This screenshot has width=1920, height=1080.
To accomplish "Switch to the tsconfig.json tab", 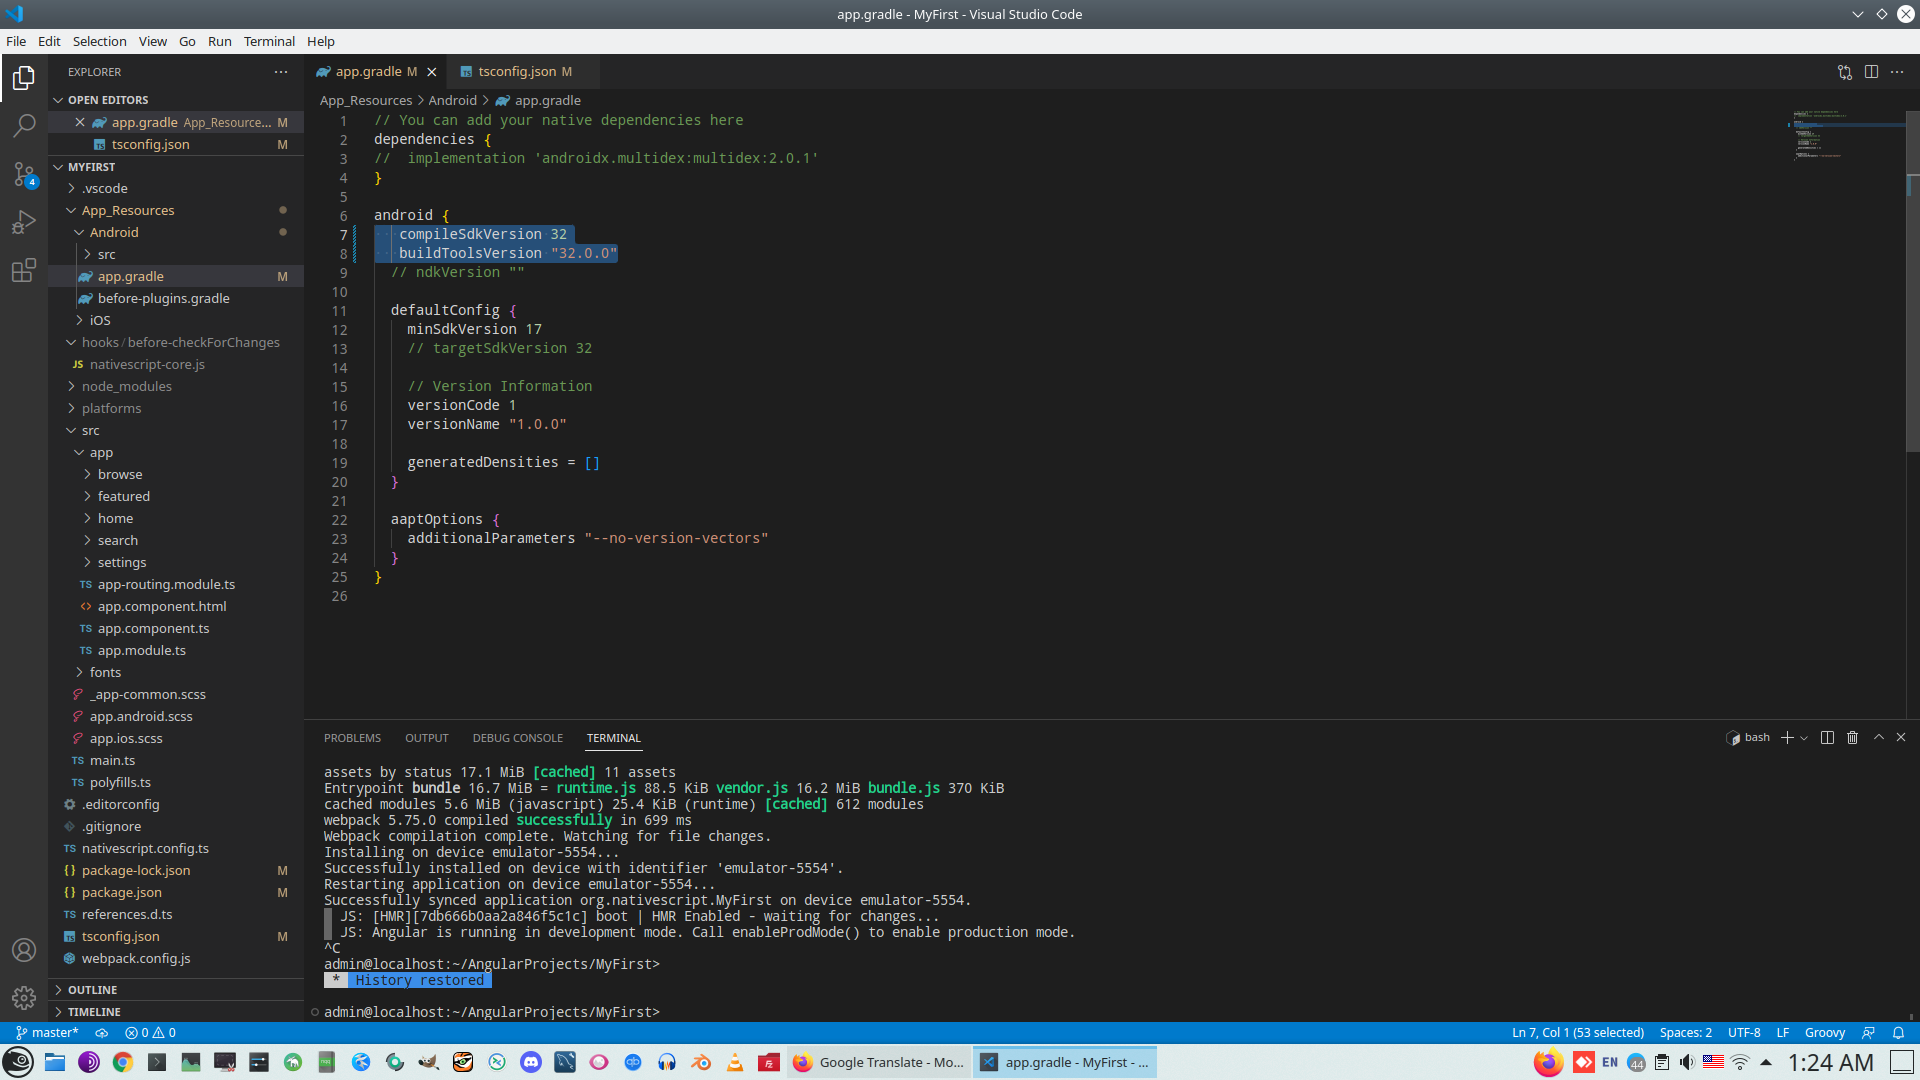I will tap(517, 72).
